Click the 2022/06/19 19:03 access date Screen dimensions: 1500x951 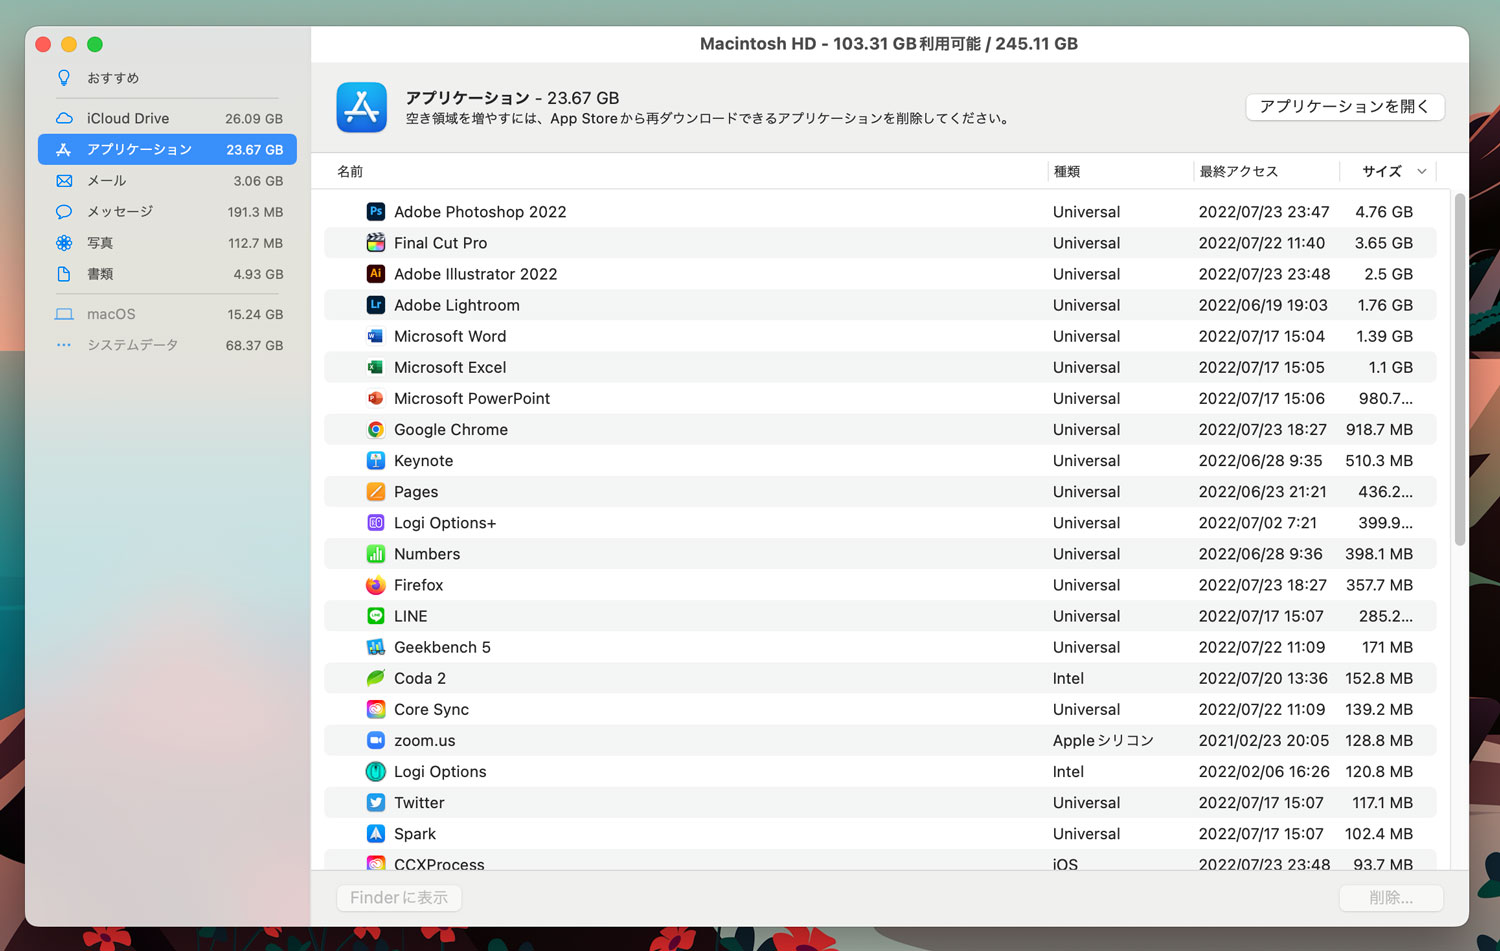point(1263,305)
